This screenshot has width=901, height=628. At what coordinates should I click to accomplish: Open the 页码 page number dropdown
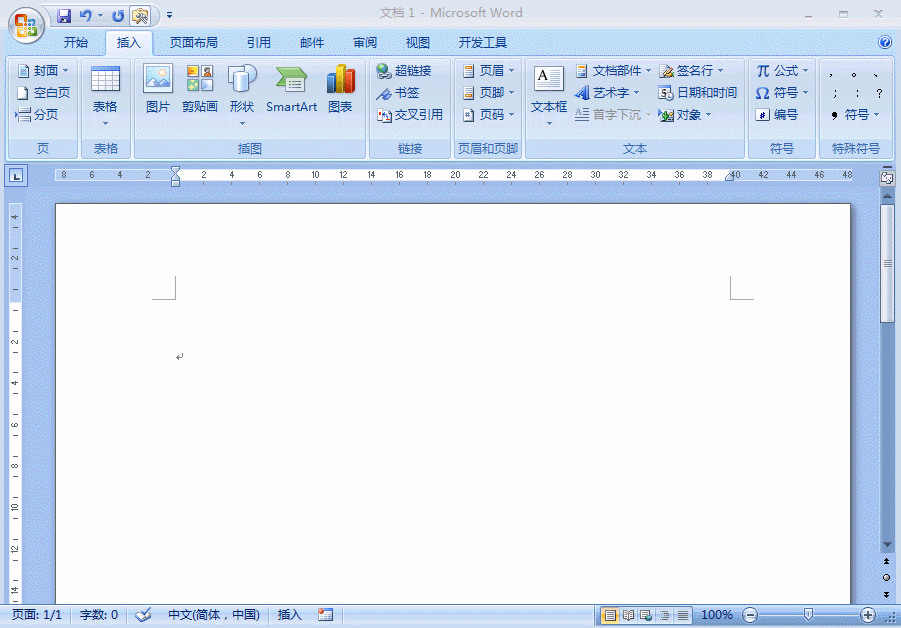tap(489, 114)
